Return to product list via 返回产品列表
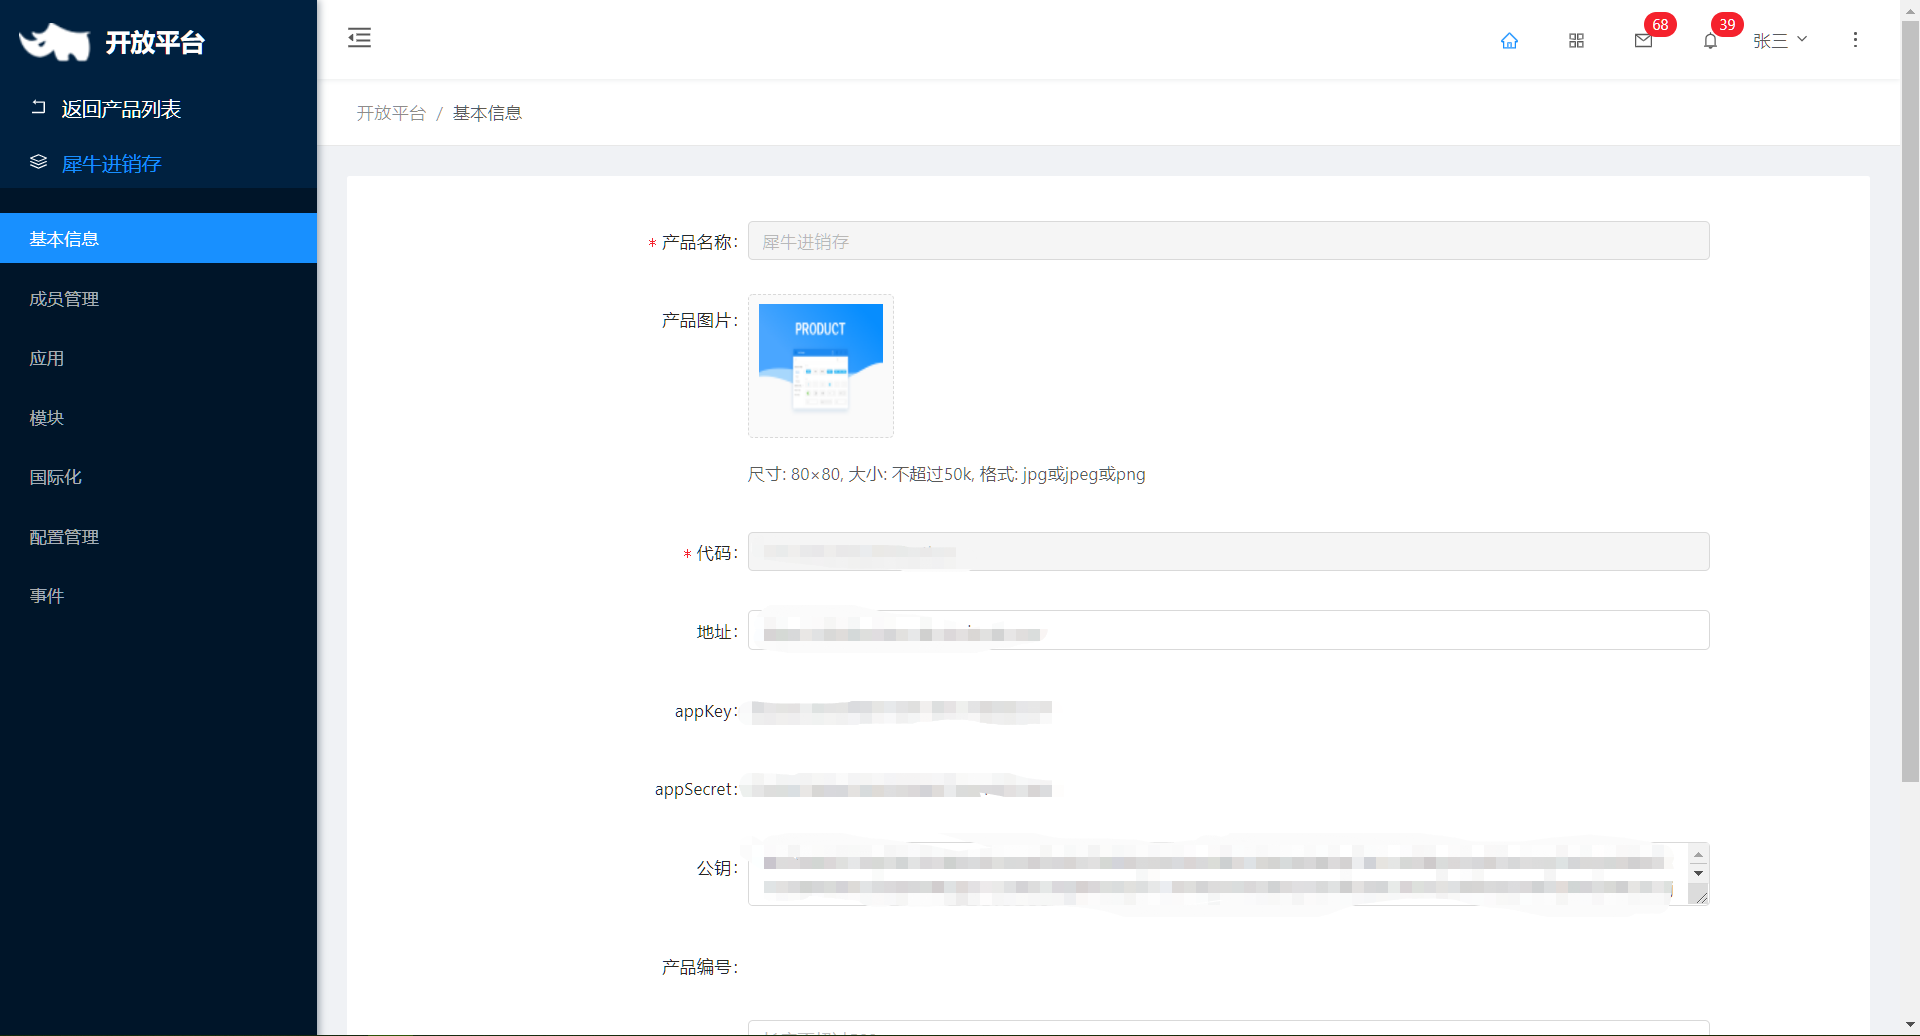Viewport: 1920px width, 1036px height. click(121, 108)
